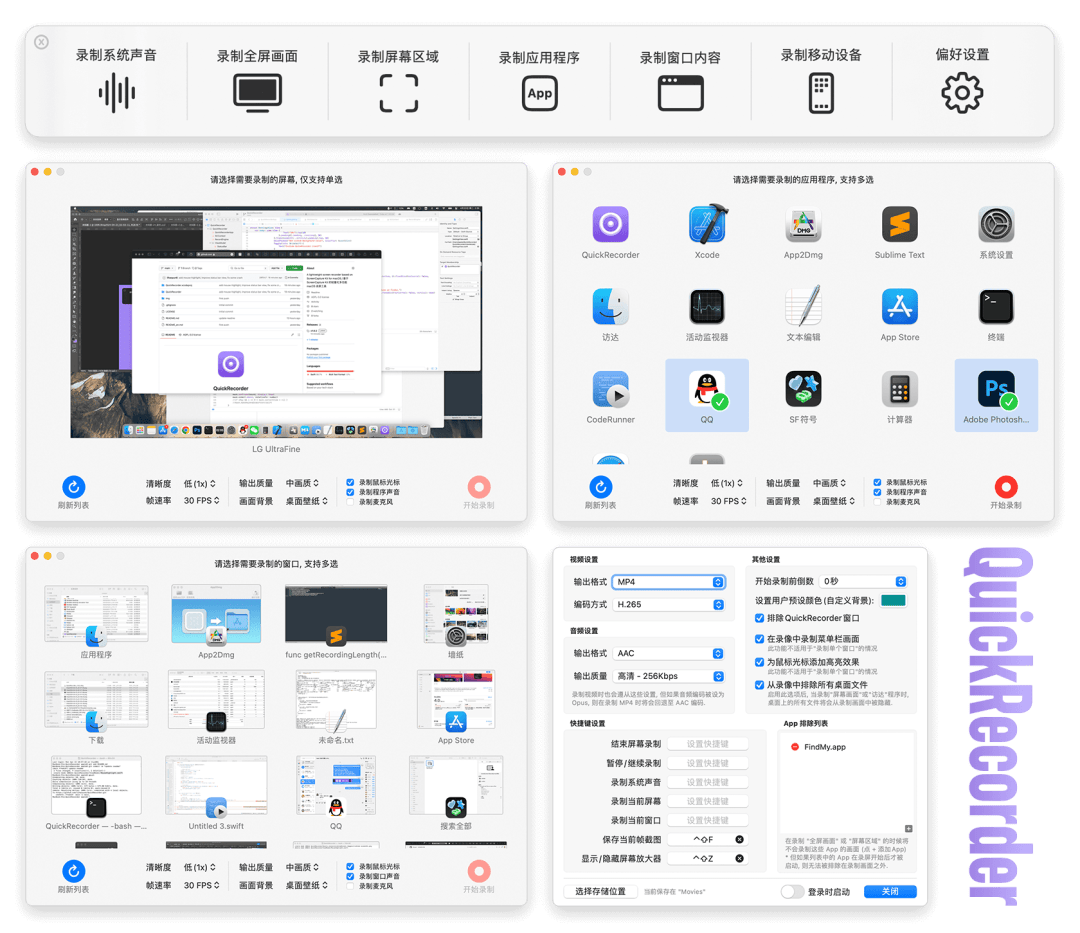Click the 选择存储位置 button
Screen dimensions: 1080x933
[600, 892]
